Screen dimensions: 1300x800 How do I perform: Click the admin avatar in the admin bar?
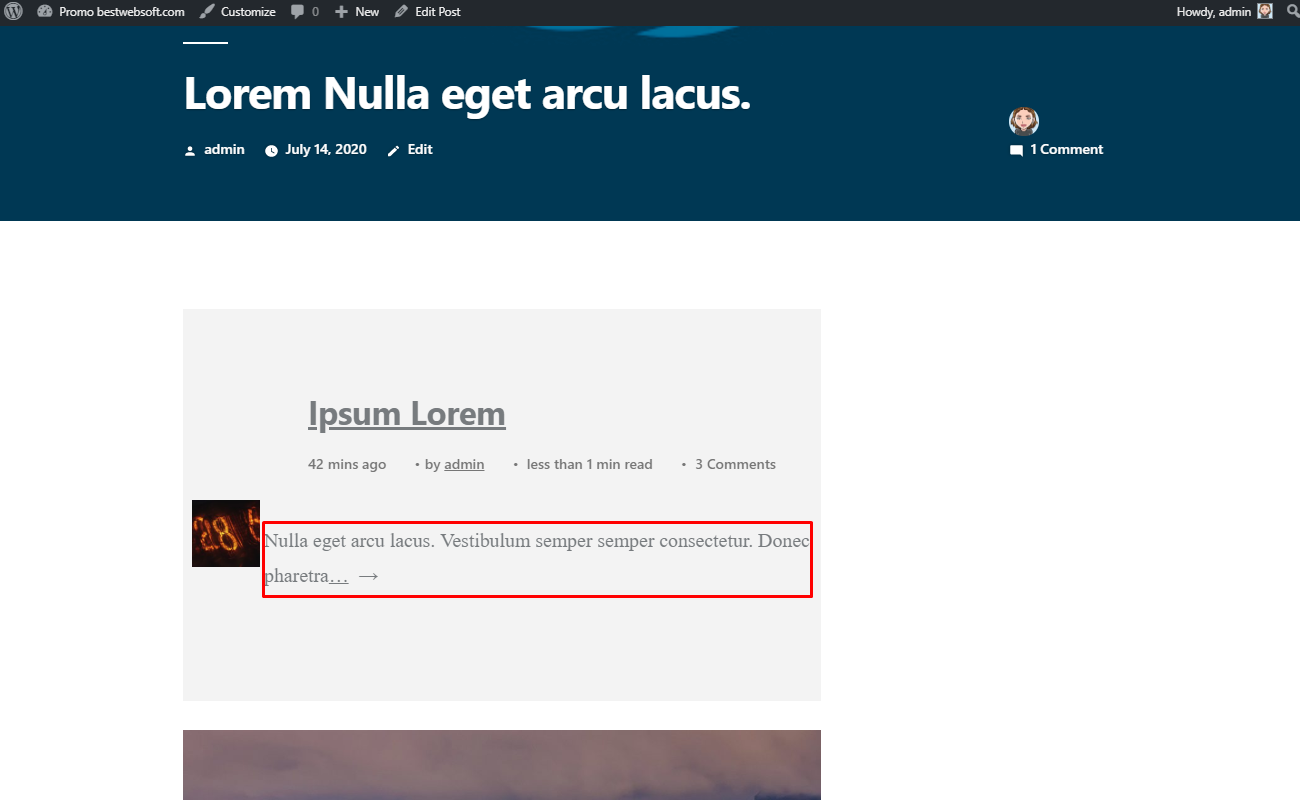click(1265, 12)
